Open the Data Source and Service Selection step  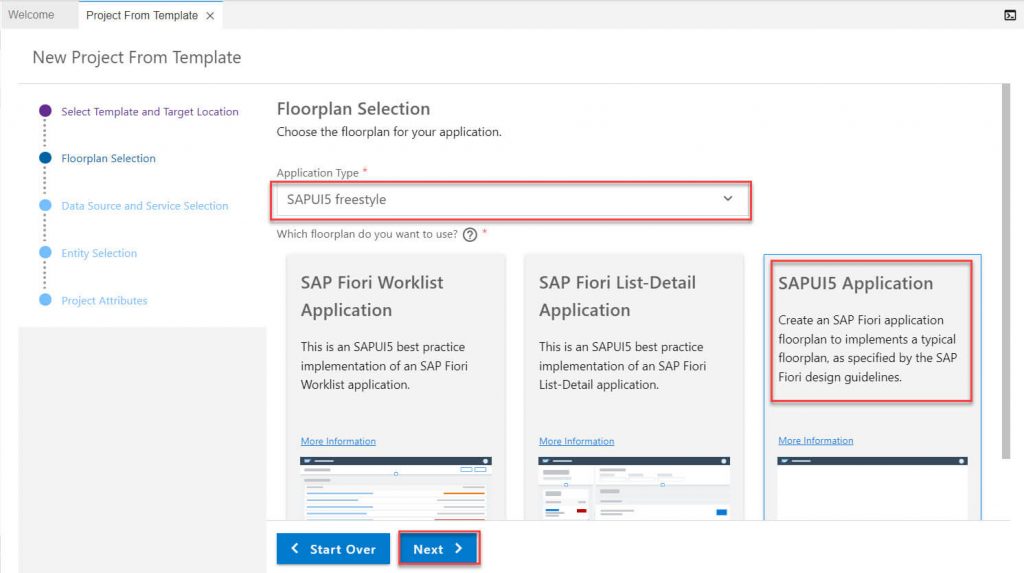145,206
